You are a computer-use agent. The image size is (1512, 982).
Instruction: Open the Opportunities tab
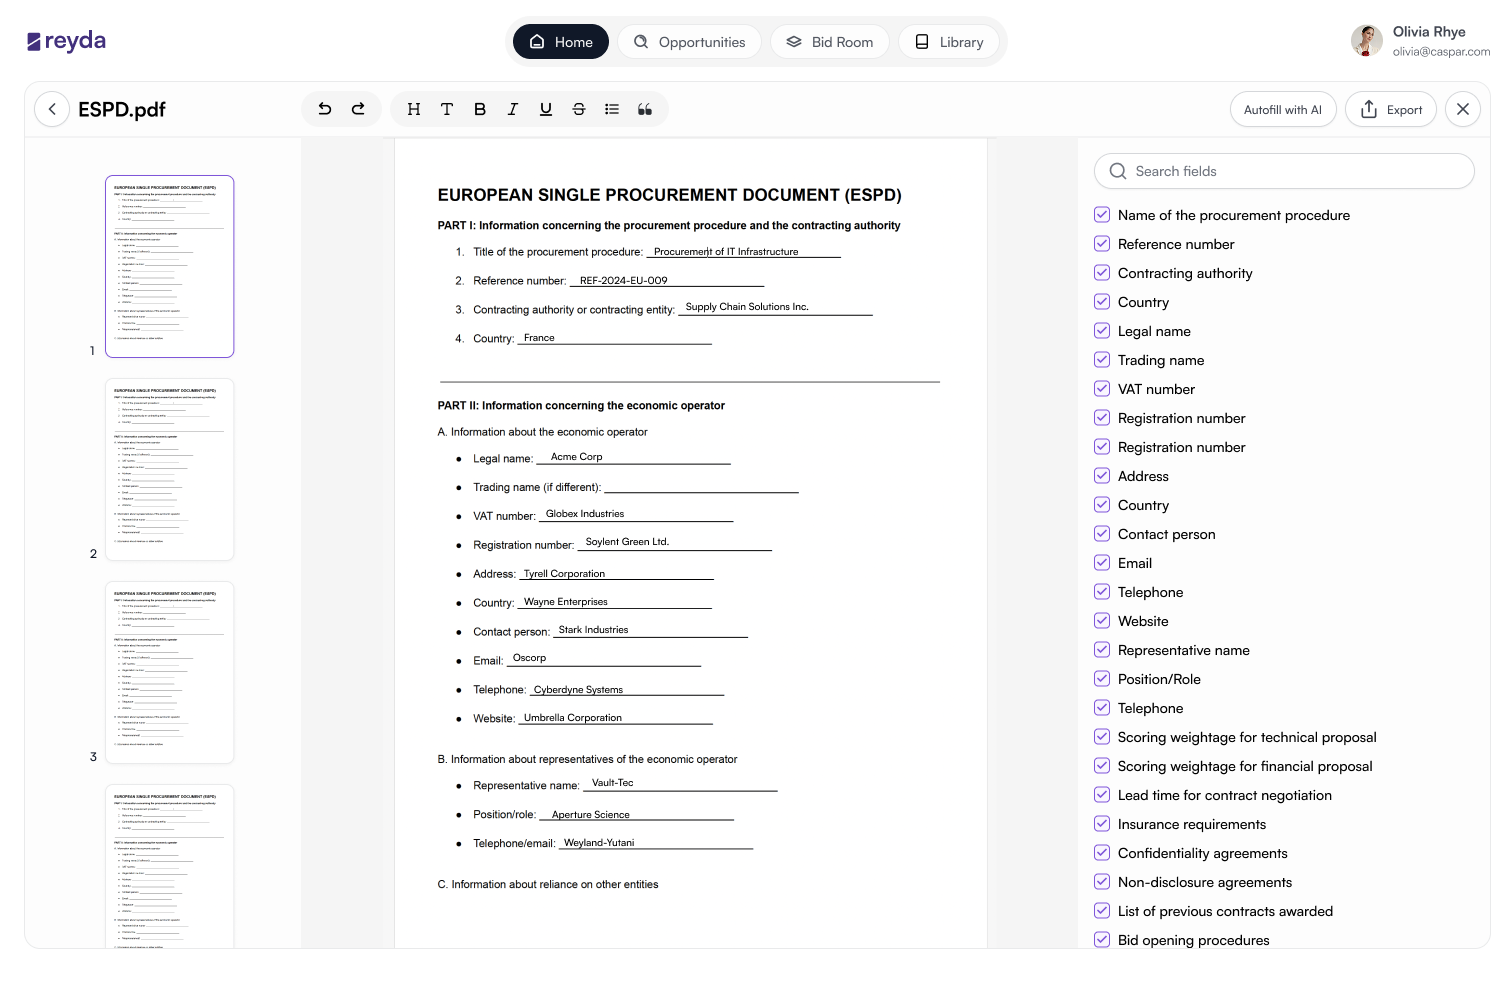689,42
